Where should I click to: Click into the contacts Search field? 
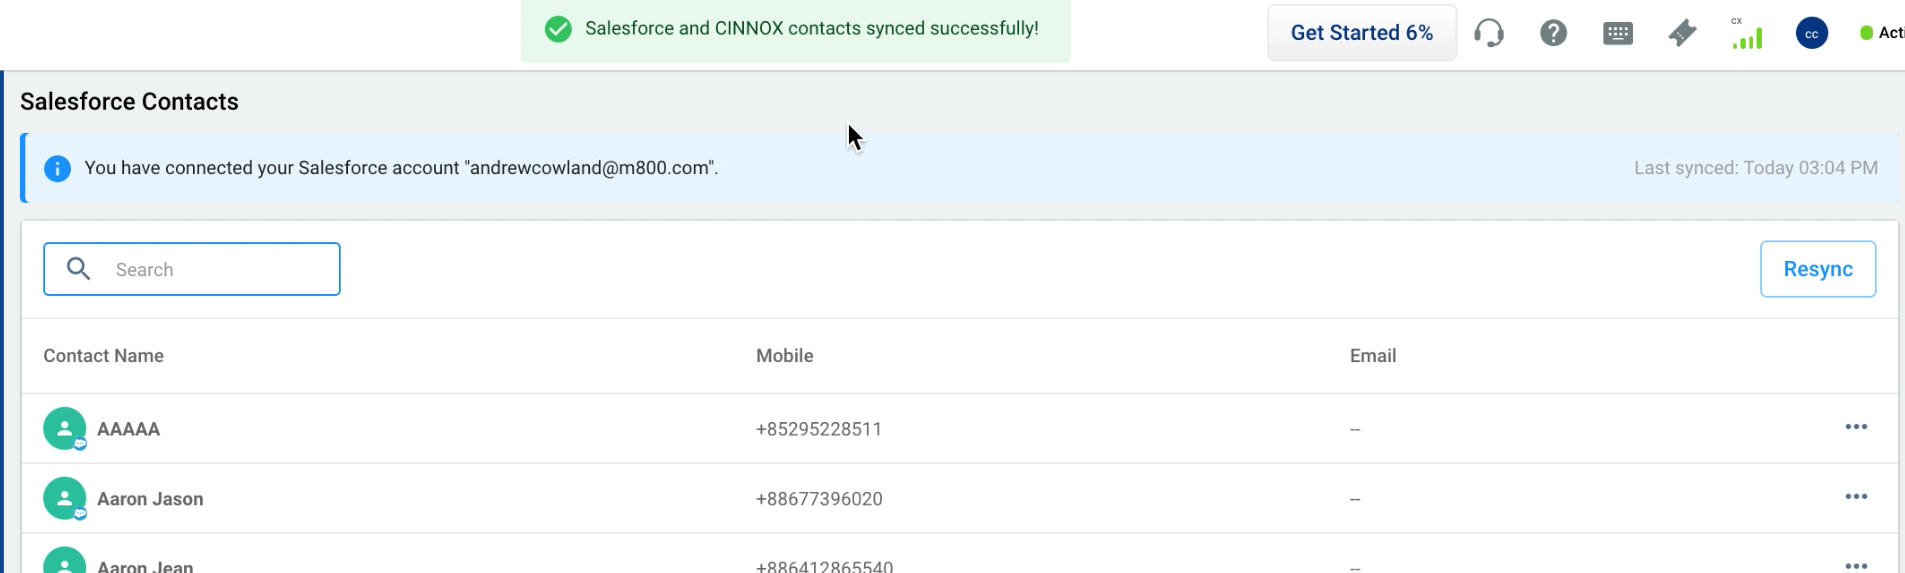point(220,270)
